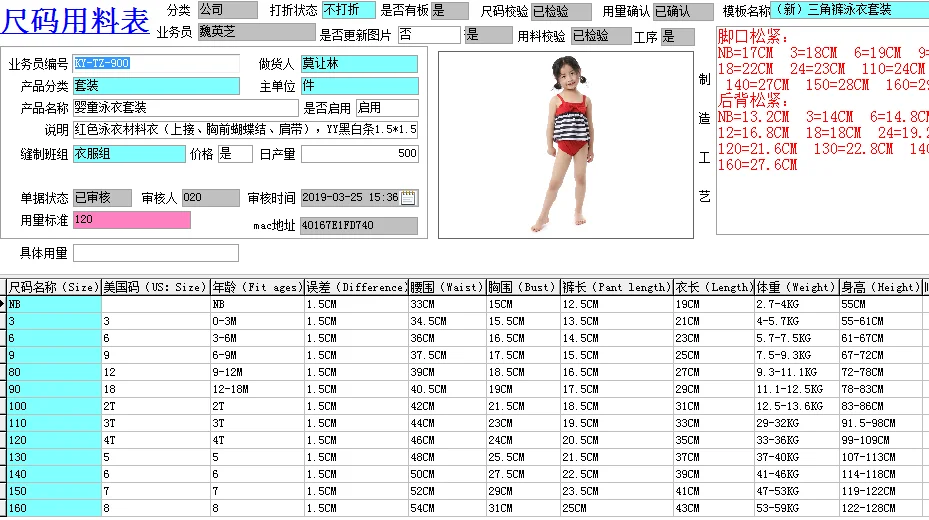Click the 打折状态 field 不打折
The image size is (929, 520).
(348, 10)
